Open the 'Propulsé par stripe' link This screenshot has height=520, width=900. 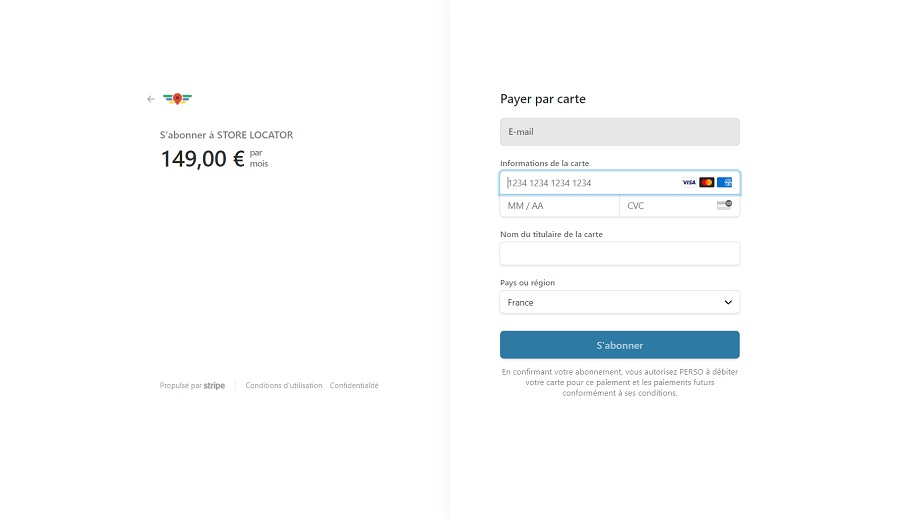pyautogui.click(x=192, y=385)
